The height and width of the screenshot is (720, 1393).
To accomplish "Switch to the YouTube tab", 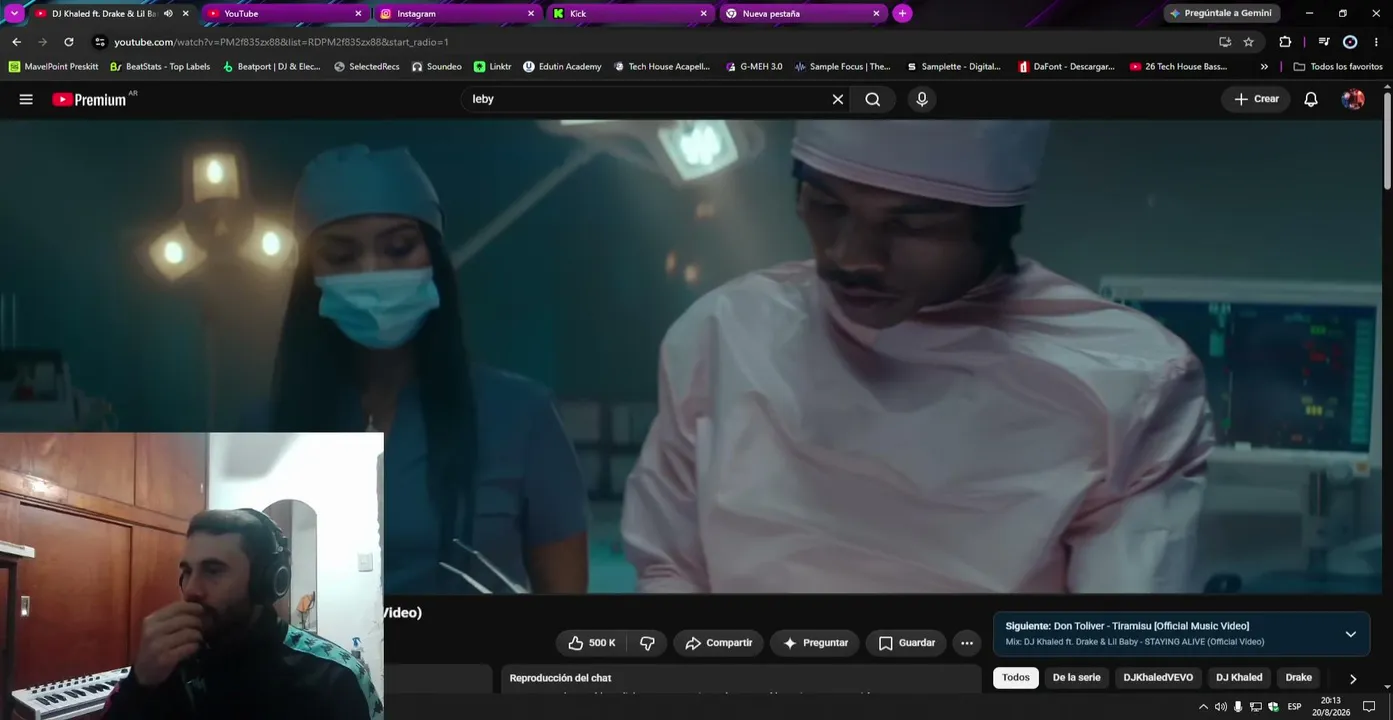I will (x=283, y=14).
